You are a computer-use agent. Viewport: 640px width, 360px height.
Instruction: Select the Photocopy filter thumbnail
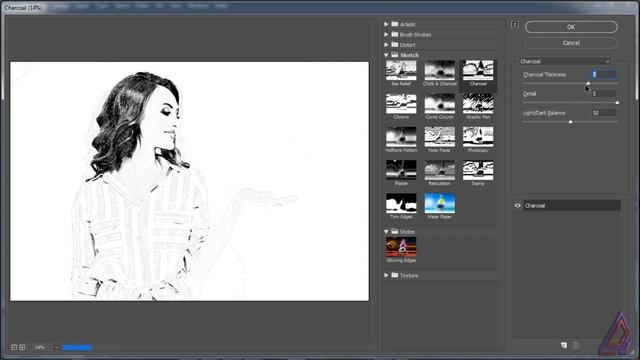tap(478, 137)
